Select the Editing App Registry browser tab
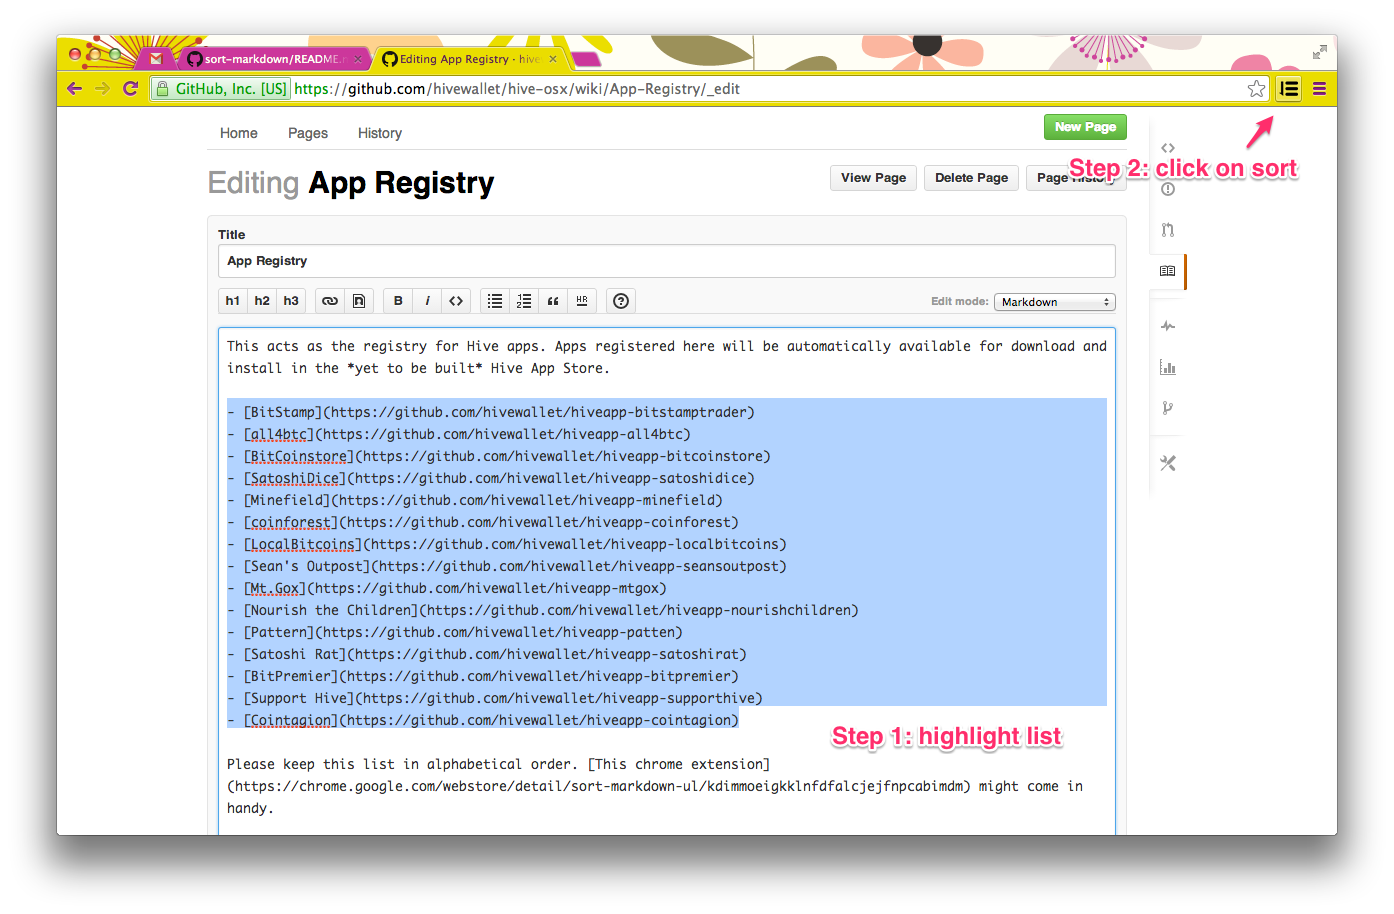 click(x=469, y=59)
